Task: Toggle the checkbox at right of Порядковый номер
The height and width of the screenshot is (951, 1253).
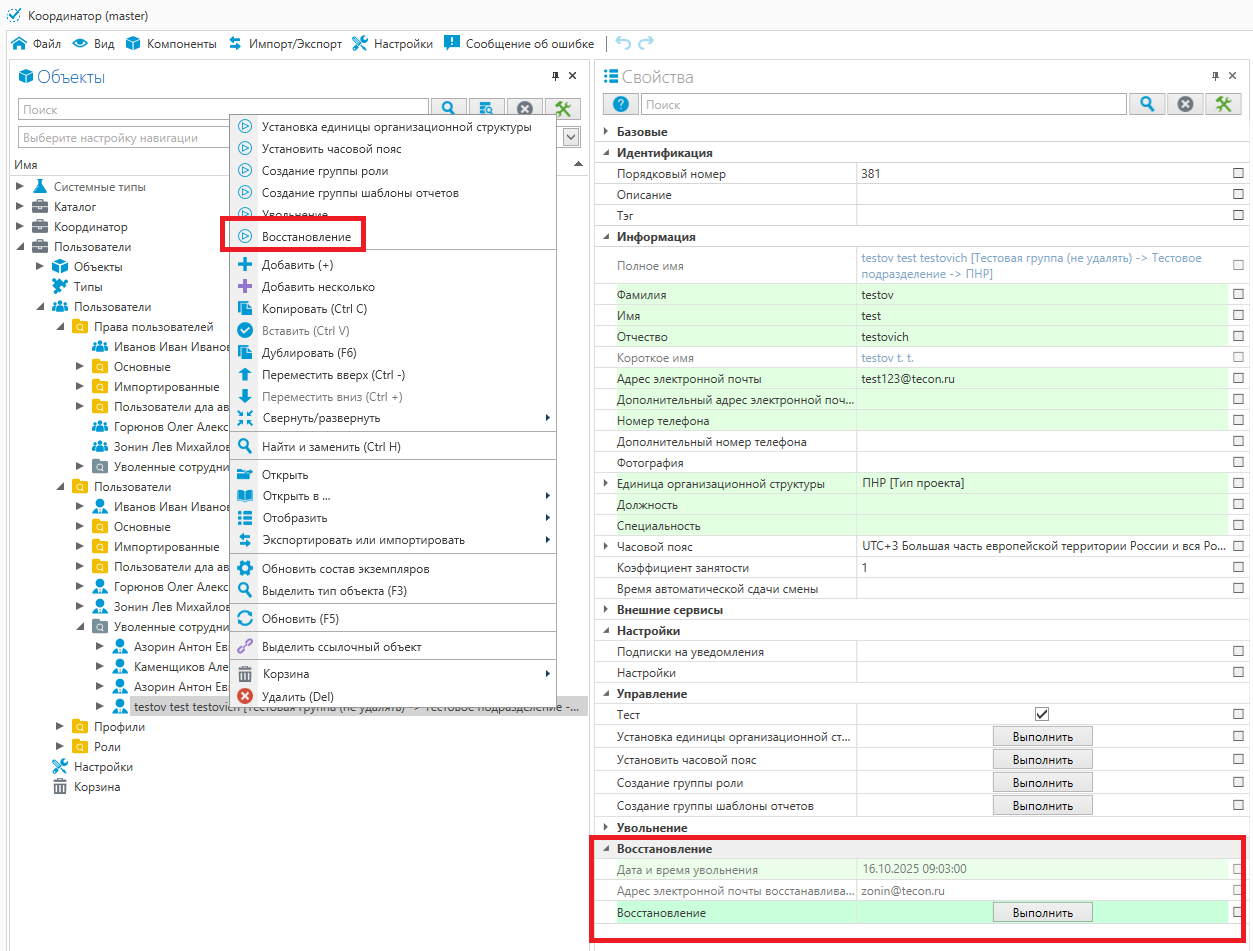Action: point(1238,174)
